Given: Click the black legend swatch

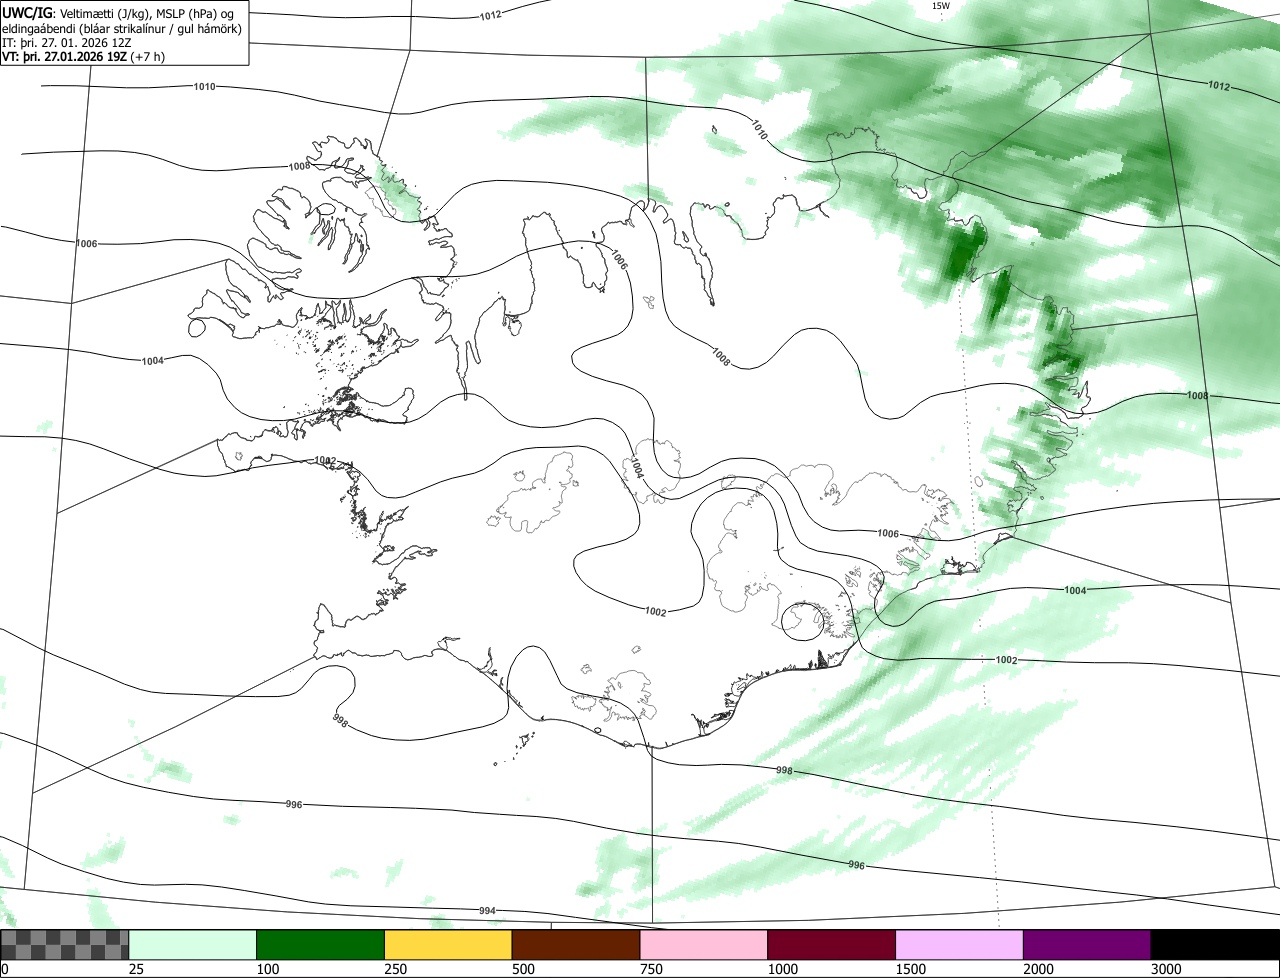Looking at the screenshot, I should pyautogui.click(x=1215, y=944).
